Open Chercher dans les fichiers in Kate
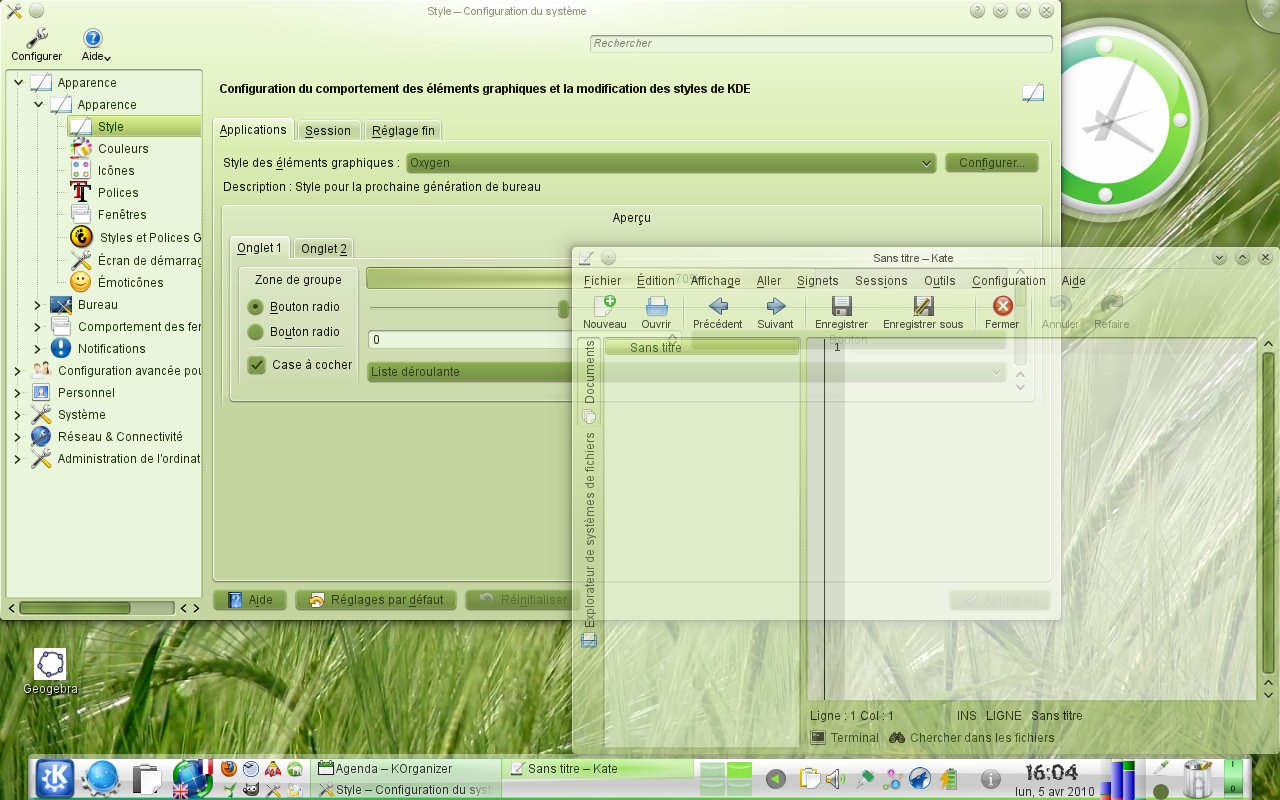Screen dimensions: 1280x800 972,738
